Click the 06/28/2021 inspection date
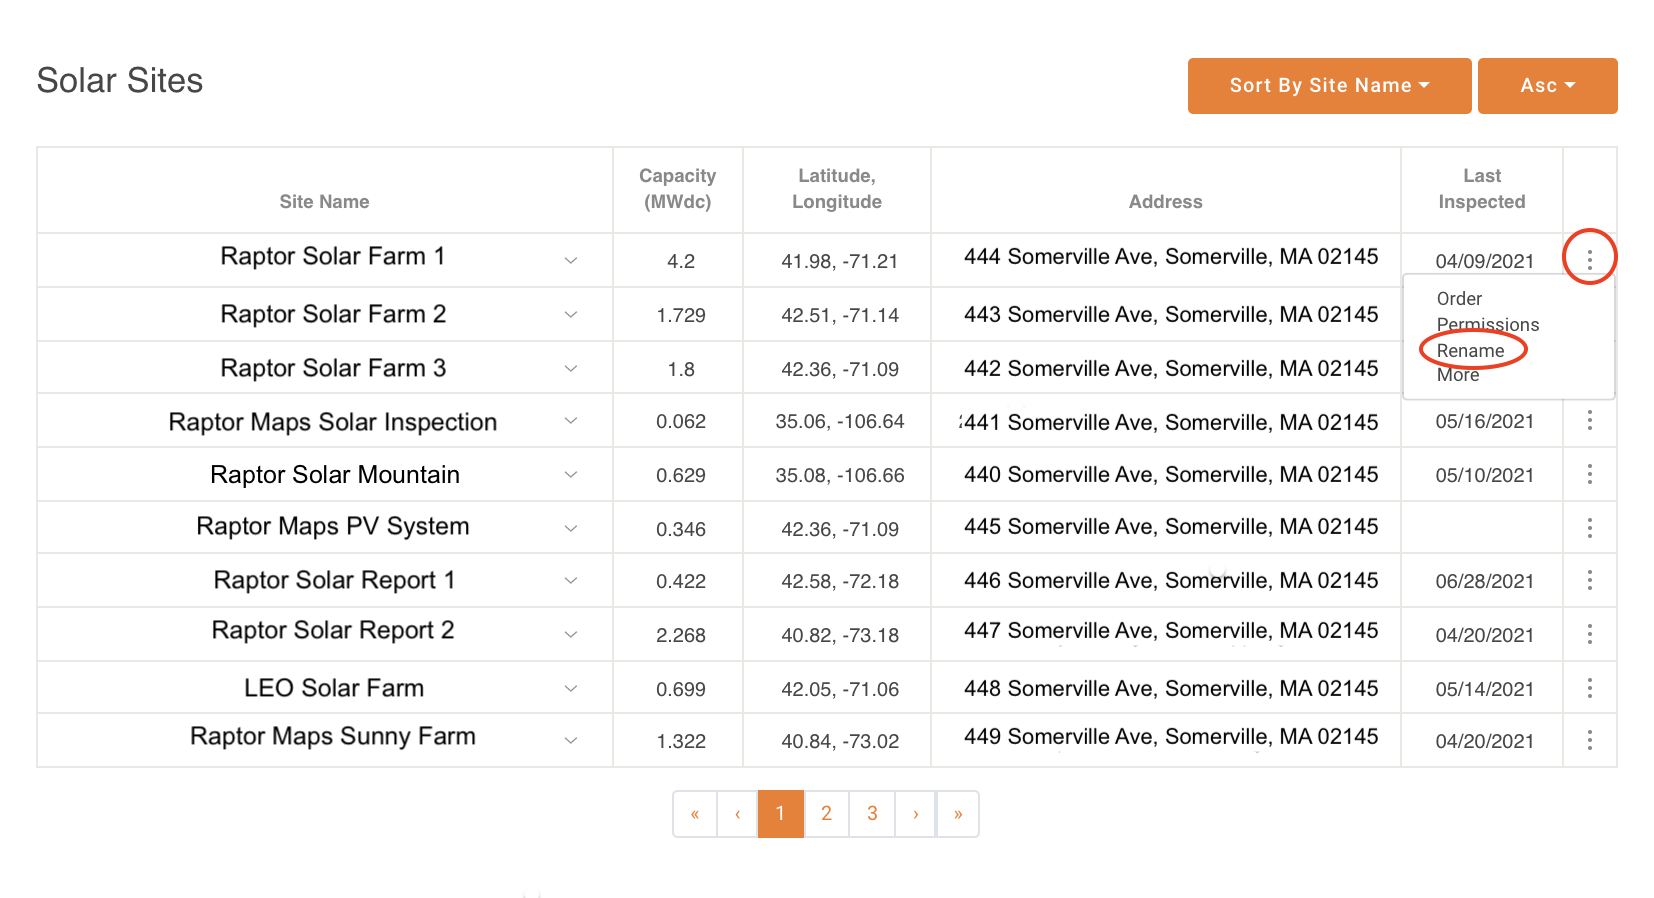1654x898 pixels. 1485,582
